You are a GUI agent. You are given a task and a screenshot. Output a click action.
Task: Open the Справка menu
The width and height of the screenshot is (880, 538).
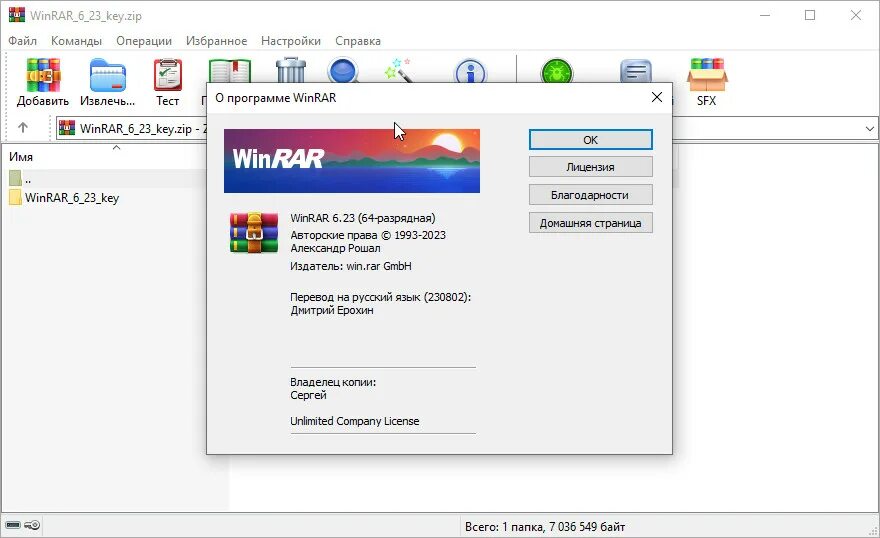358,41
